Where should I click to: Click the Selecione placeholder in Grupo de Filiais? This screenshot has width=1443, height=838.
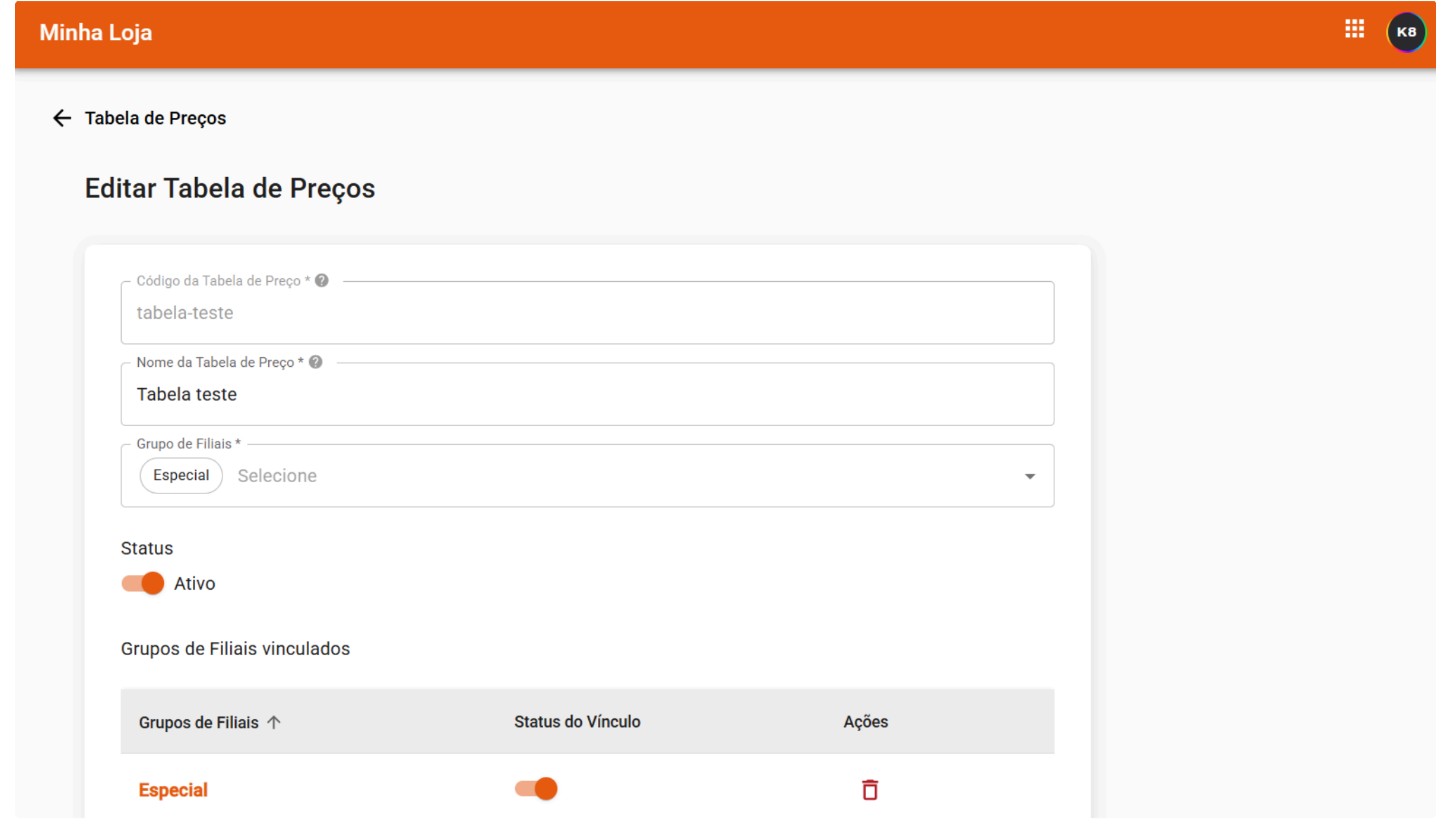tap(277, 476)
